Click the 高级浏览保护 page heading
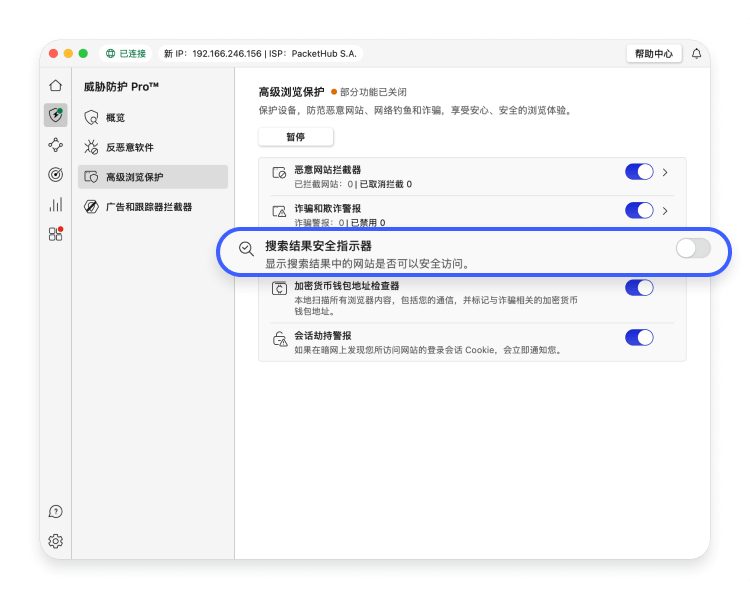This screenshot has width=750, height=600. [x=291, y=92]
